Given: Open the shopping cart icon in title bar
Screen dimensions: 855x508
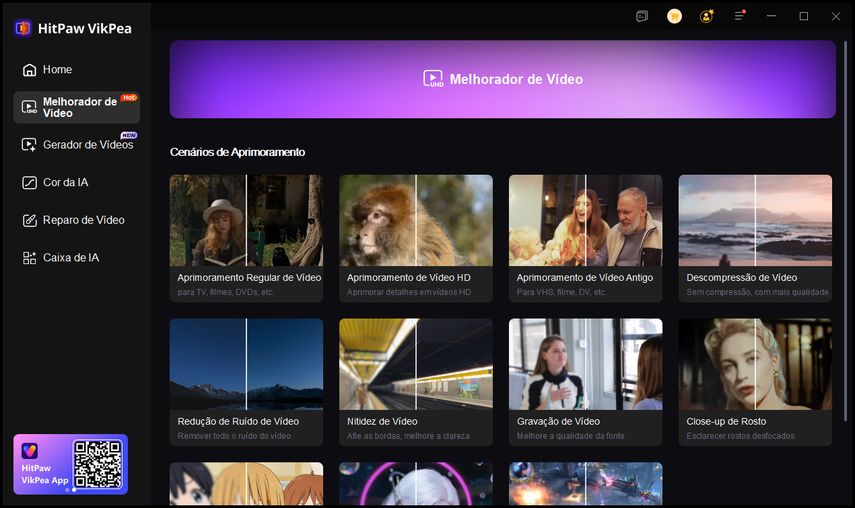Looking at the screenshot, I should (x=674, y=16).
